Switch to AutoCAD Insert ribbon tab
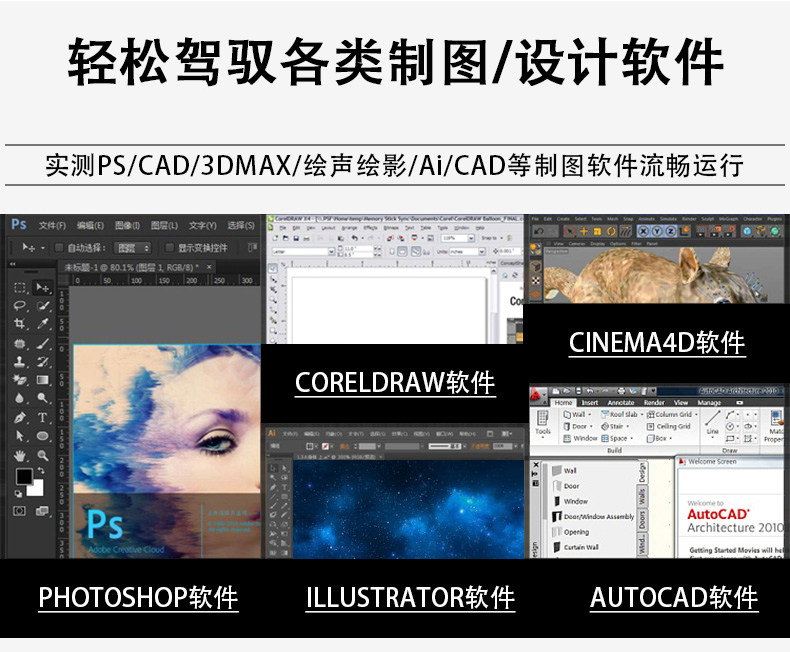The width and height of the screenshot is (790, 652). [x=589, y=403]
